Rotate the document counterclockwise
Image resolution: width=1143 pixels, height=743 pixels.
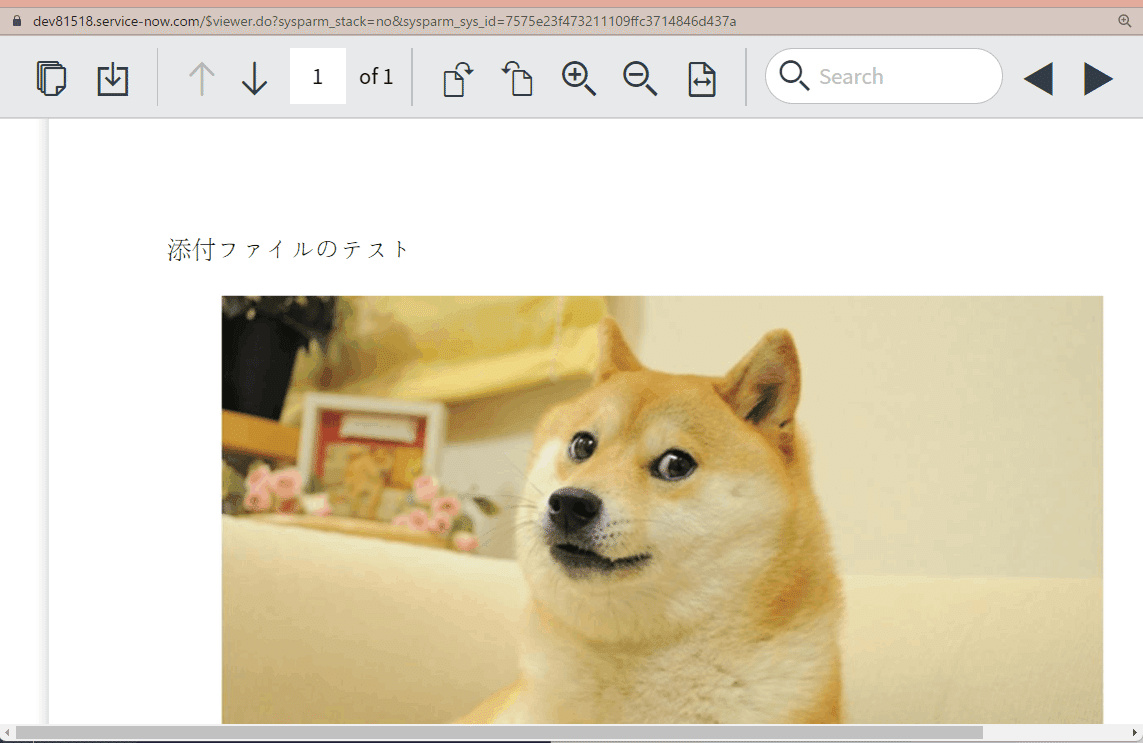[x=518, y=79]
